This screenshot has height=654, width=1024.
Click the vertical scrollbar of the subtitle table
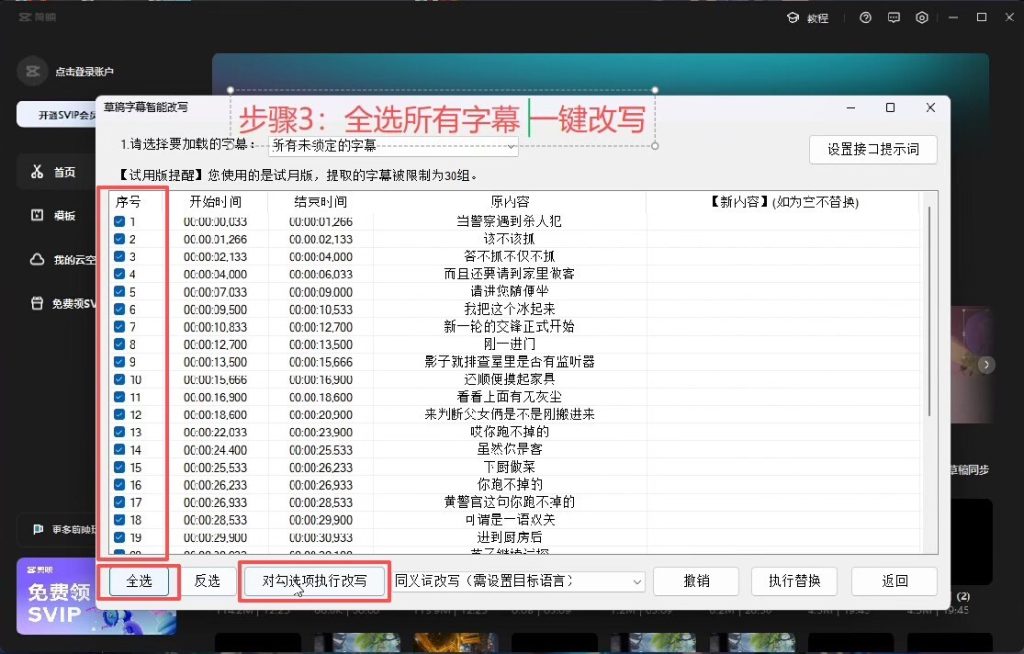(929, 311)
